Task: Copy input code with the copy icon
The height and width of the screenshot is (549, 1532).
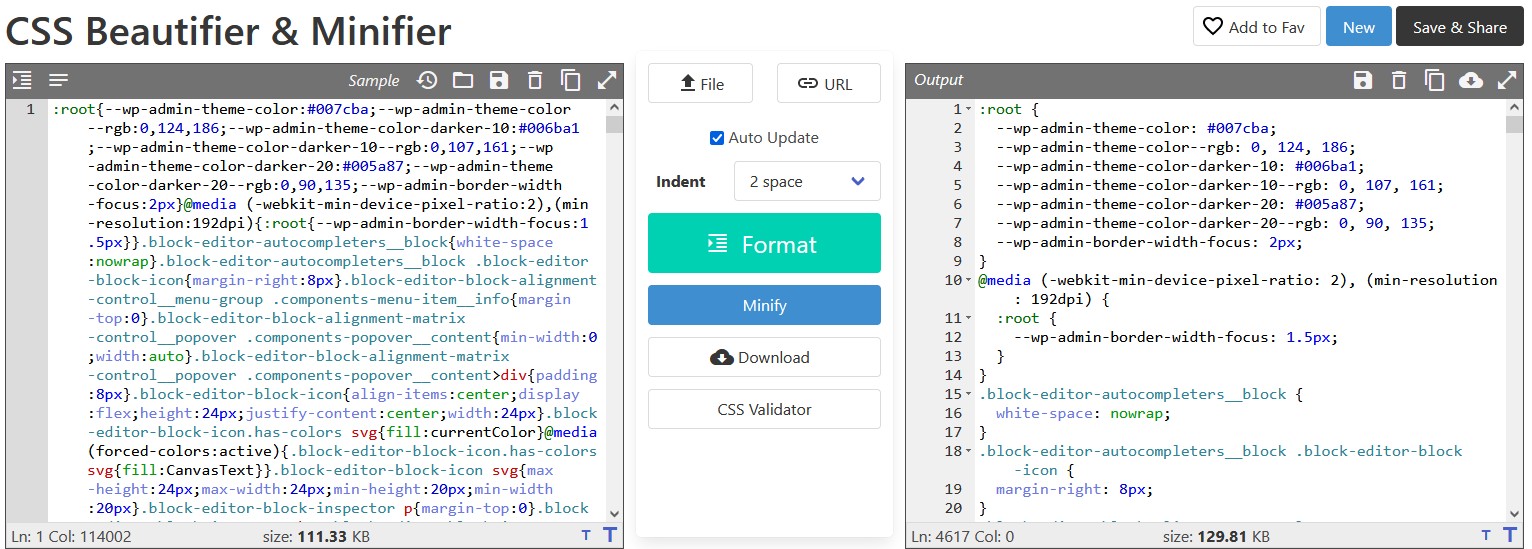Action: click(571, 80)
